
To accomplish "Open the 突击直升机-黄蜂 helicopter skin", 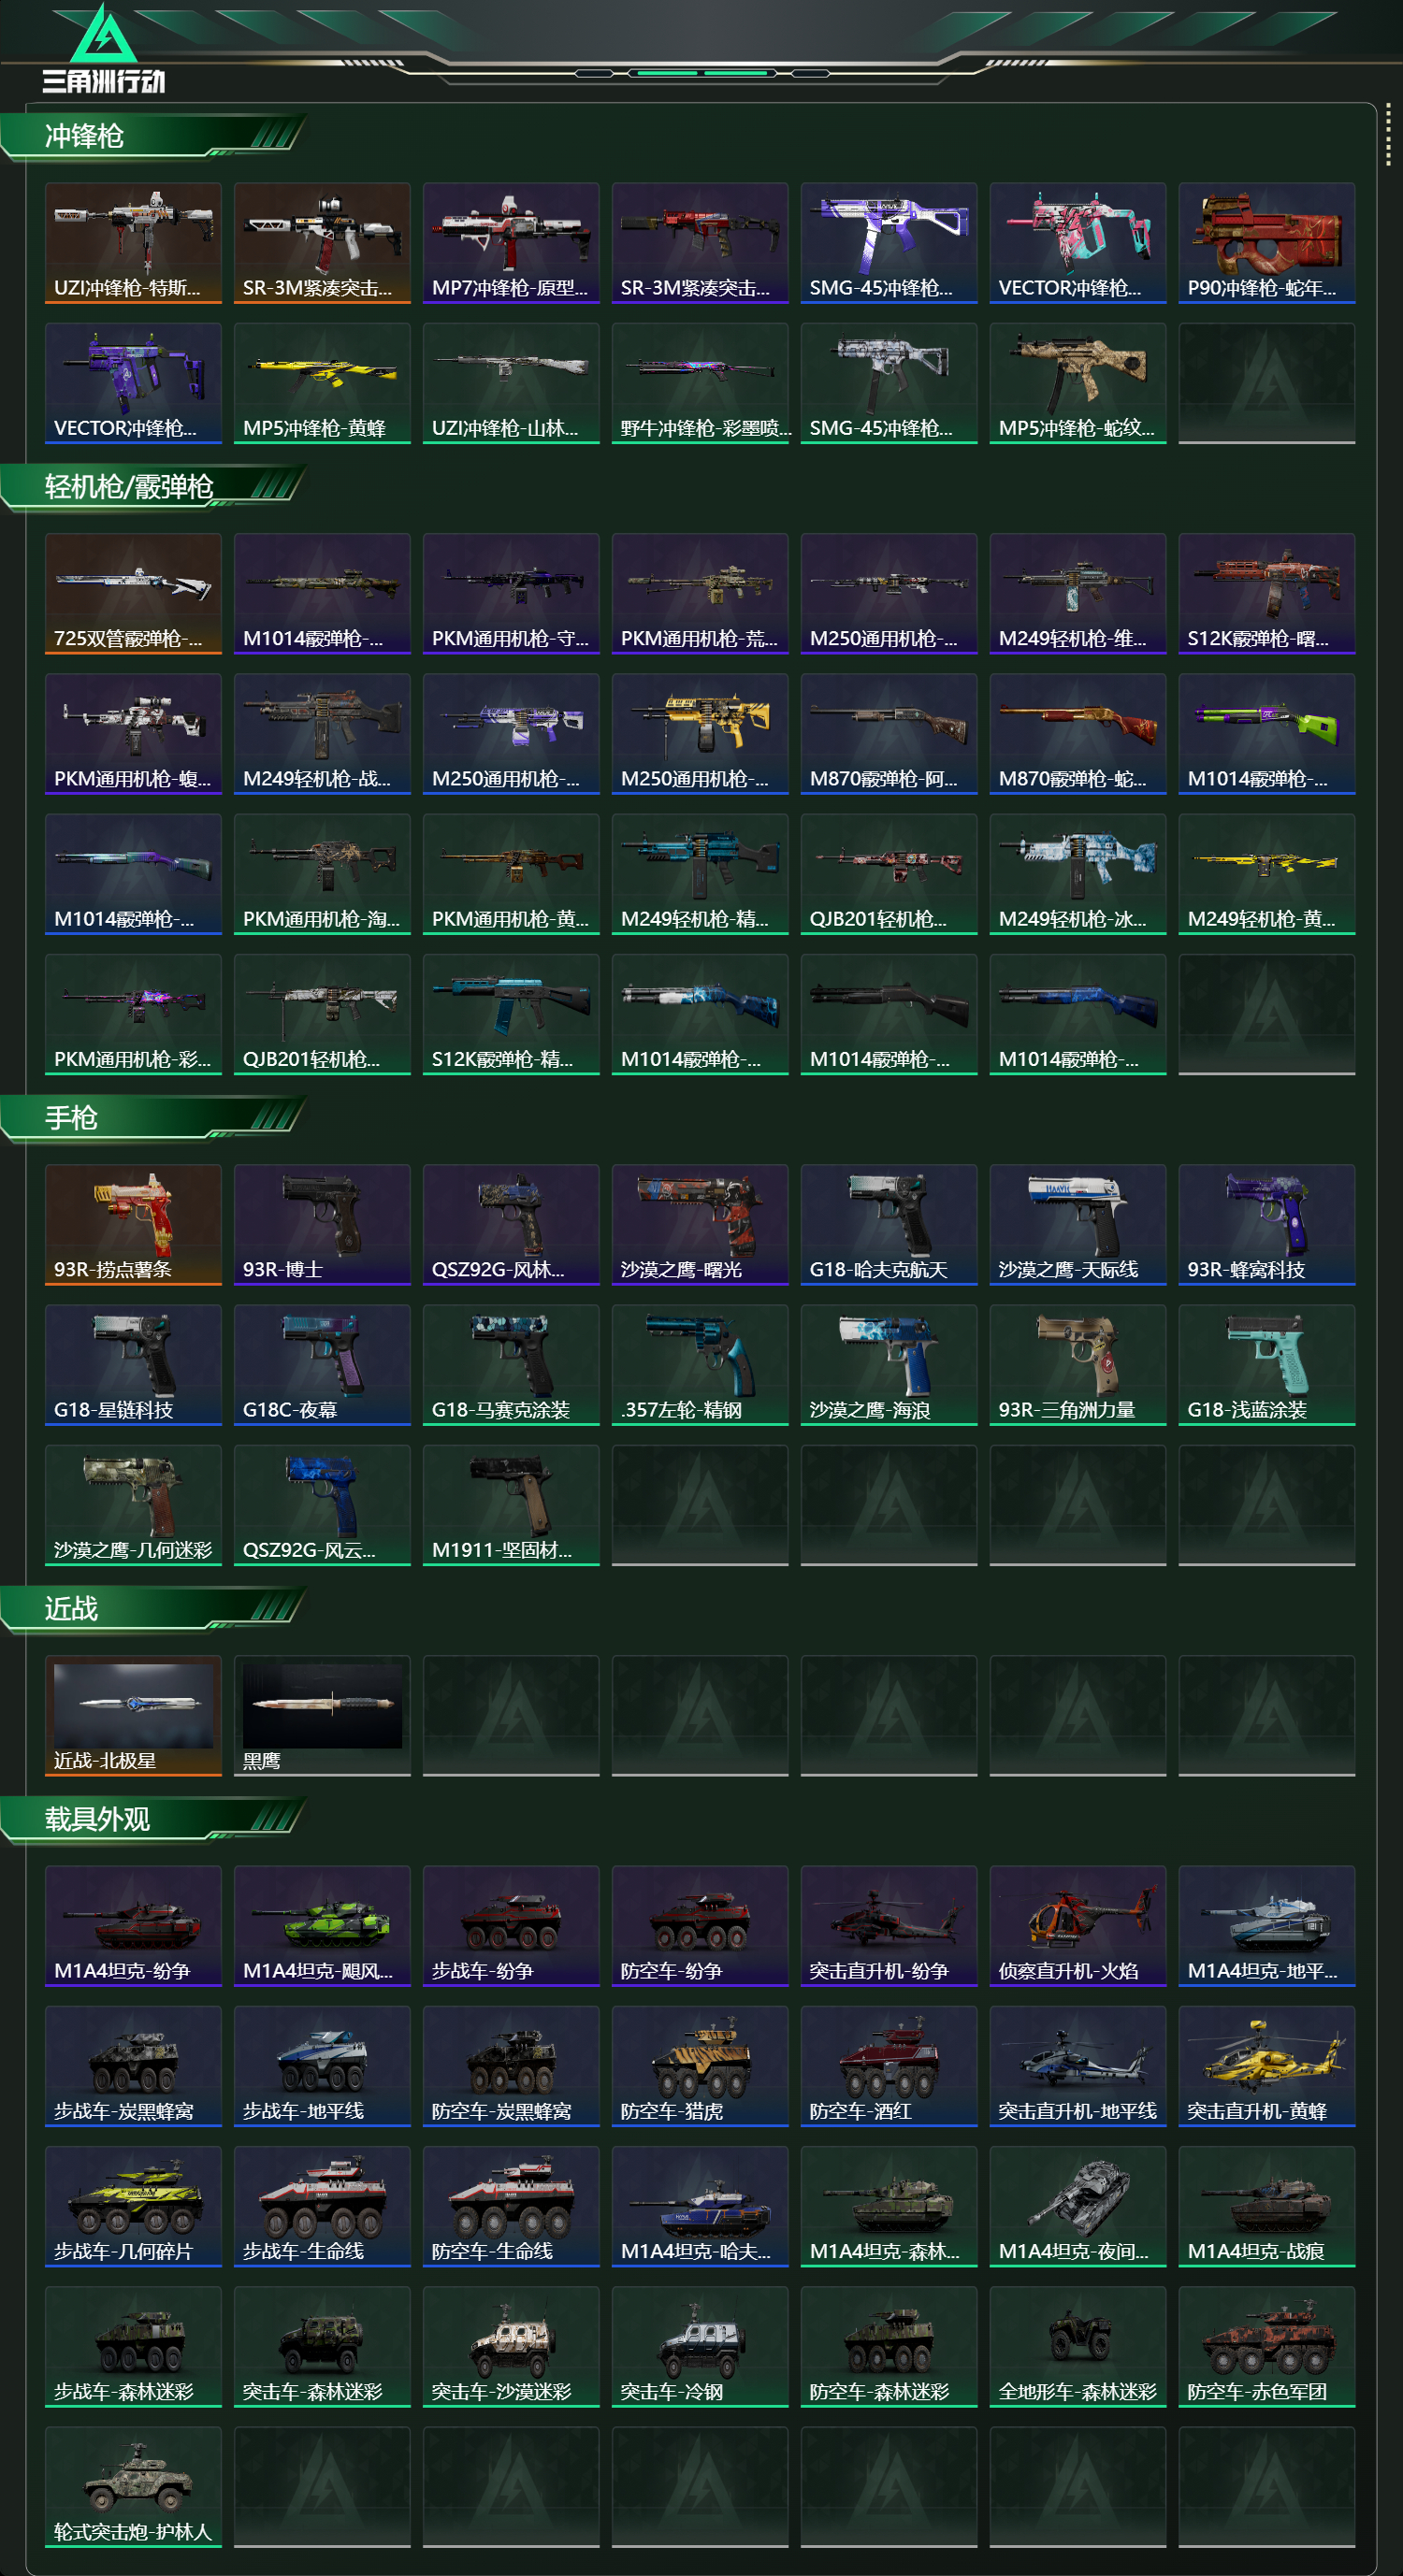I will [x=1266, y=2065].
